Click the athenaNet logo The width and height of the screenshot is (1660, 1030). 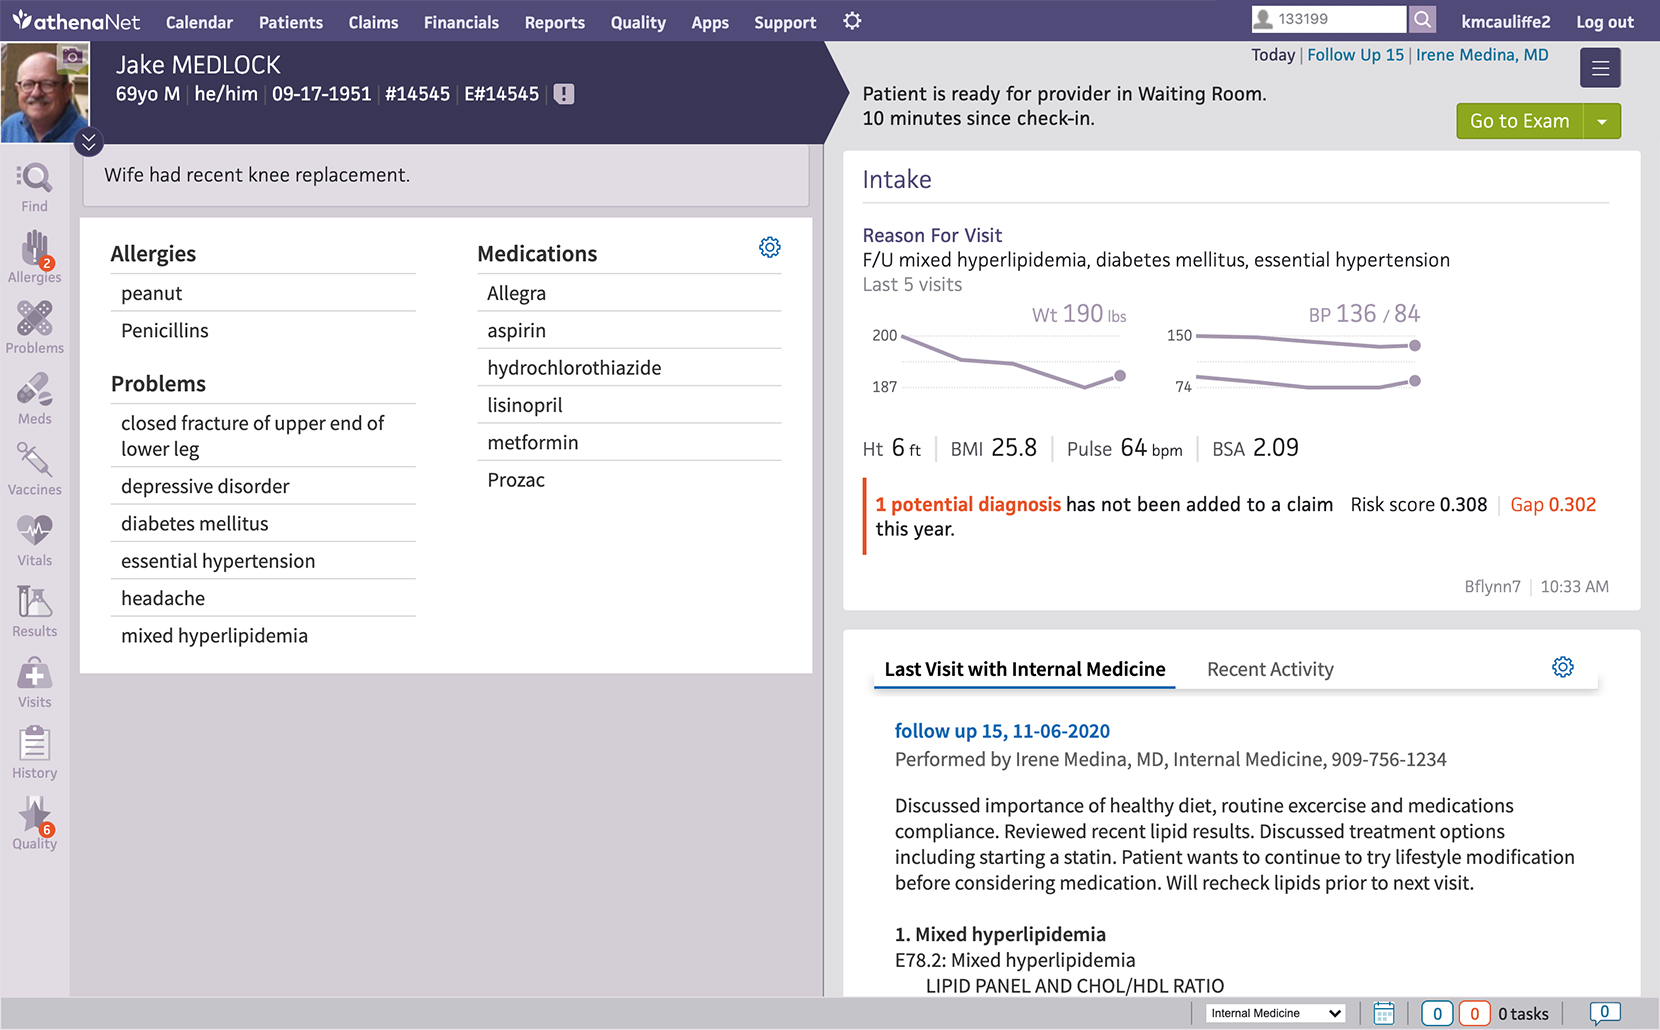pyautogui.click(x=76, y=21)
